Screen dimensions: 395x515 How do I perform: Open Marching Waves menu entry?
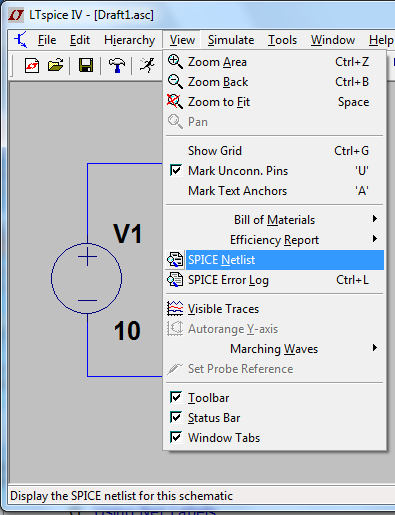(x=274, y=349)
